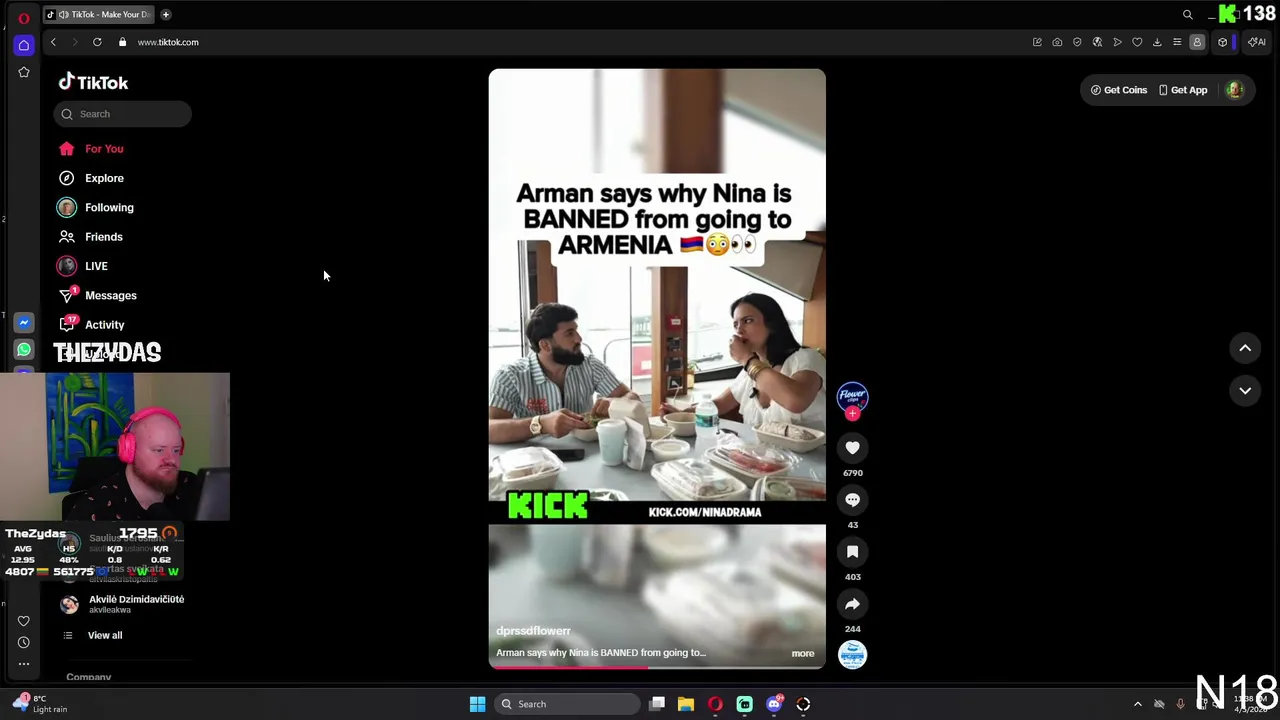Click the TikTok logo
Screen dimensions: 1280x720
point(93,83)
